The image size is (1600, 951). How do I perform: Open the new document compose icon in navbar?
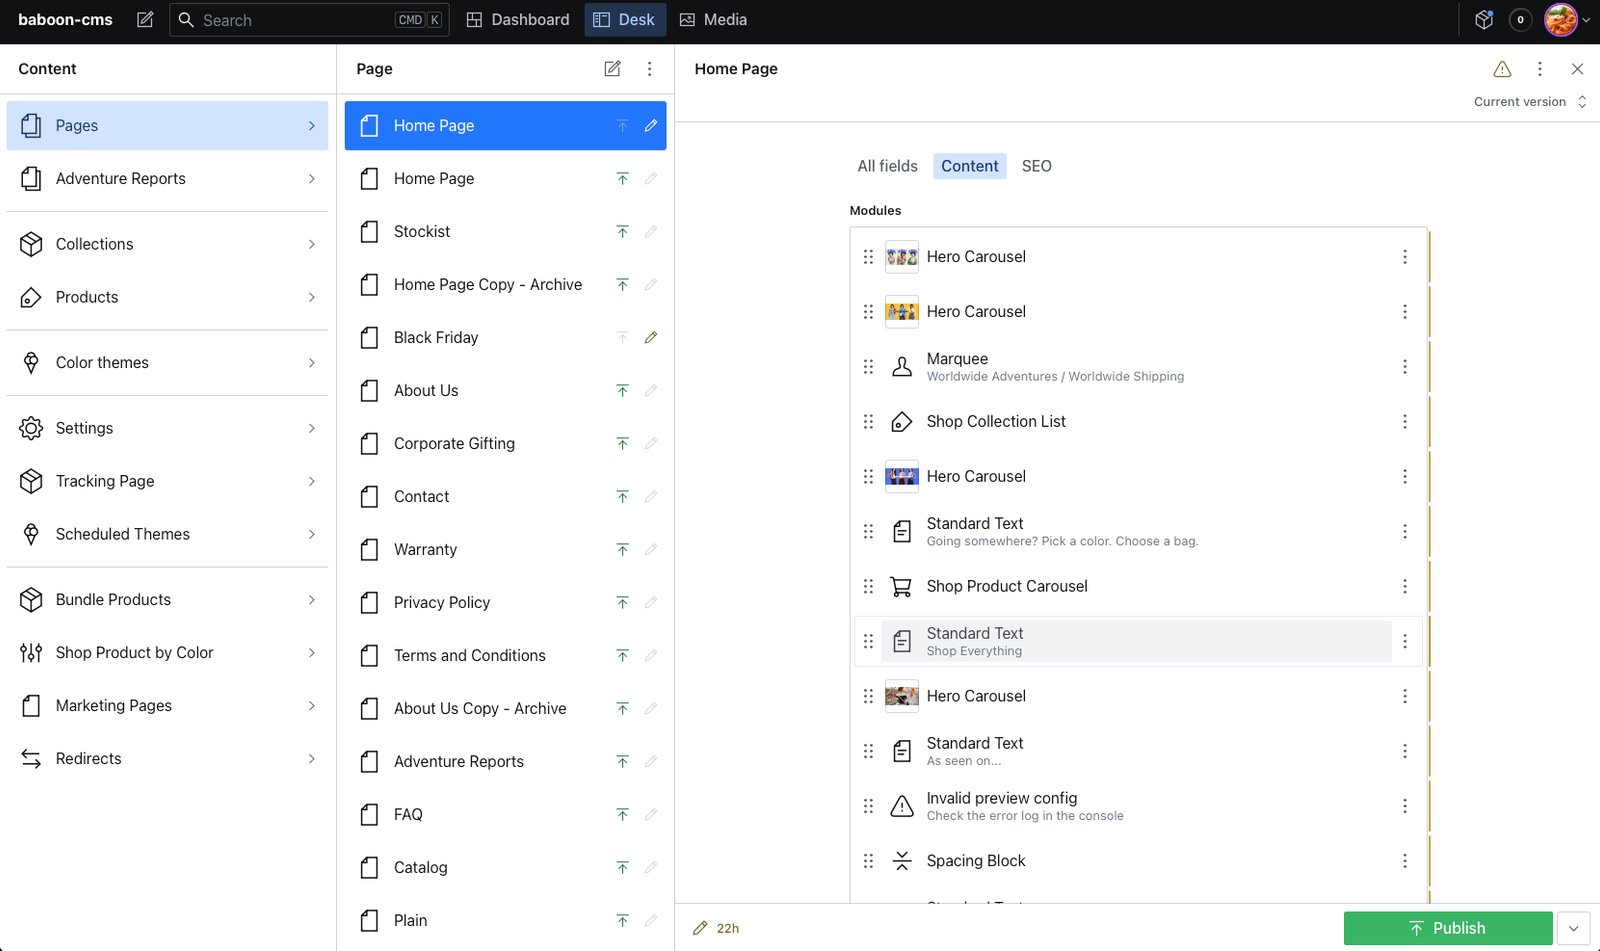[x=145, y=20]
